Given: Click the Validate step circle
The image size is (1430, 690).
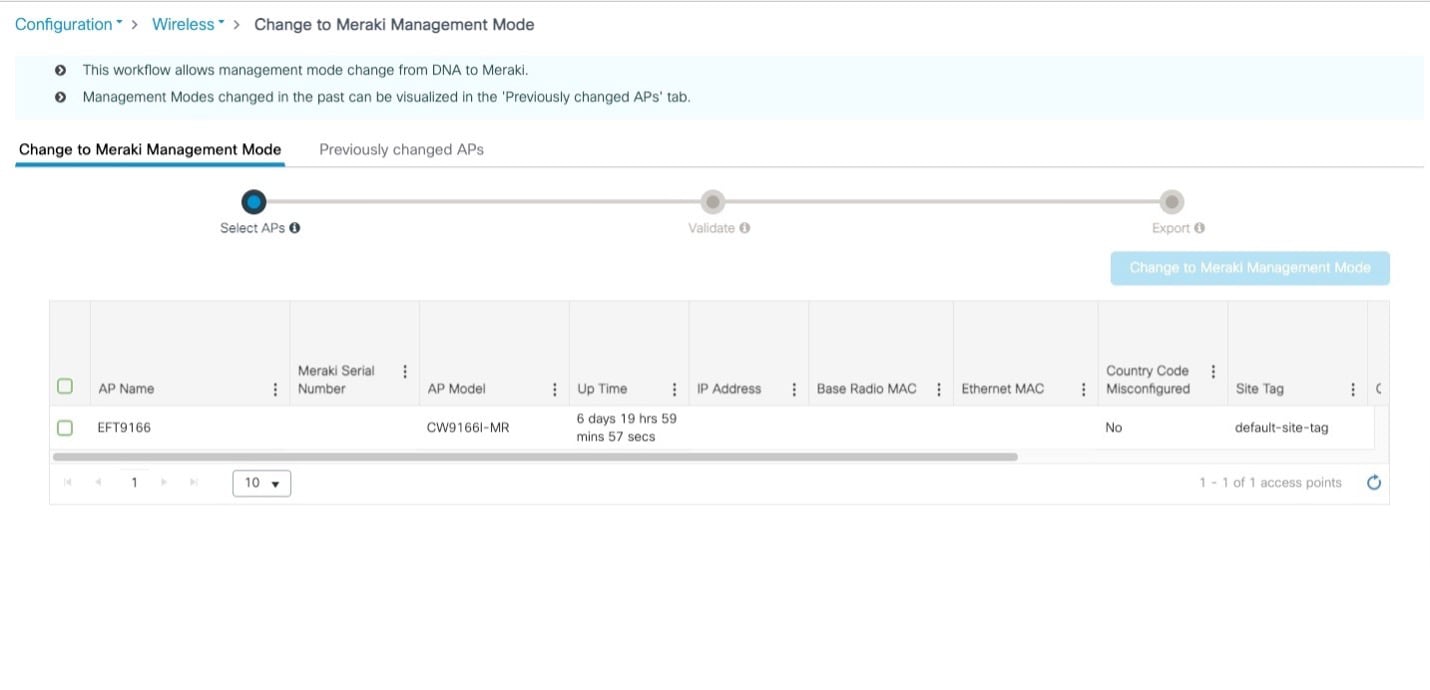Looking at the screenshot, I should [x=712, y=202].
